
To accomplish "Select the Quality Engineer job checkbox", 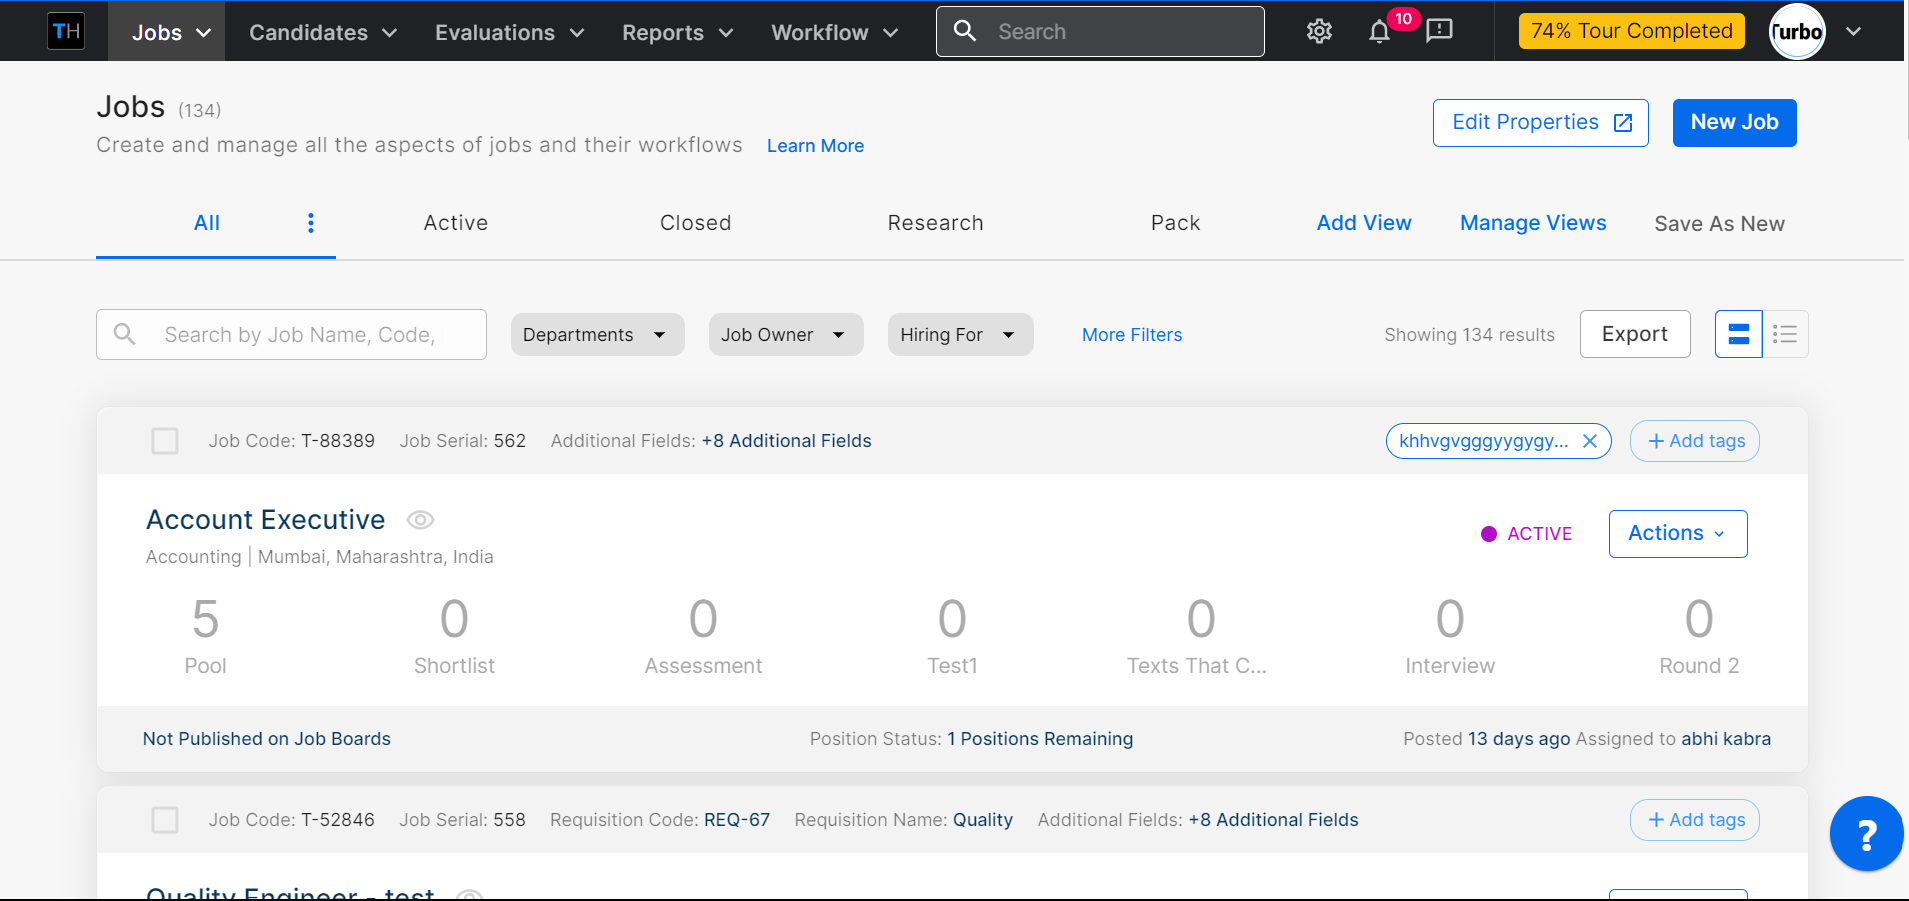I will pyautogui.click(x=165, y=819).
